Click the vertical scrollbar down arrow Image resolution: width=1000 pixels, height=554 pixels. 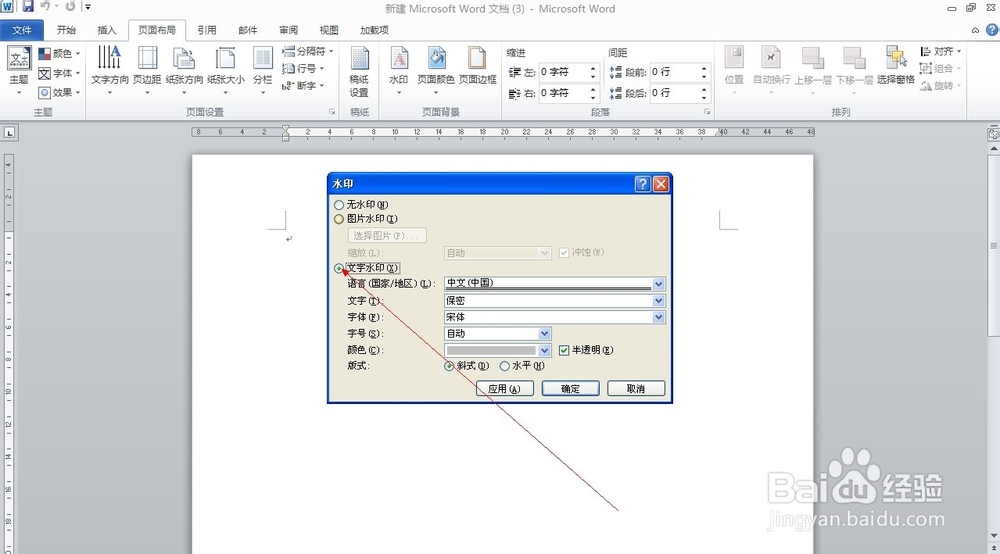coord(994,536)
